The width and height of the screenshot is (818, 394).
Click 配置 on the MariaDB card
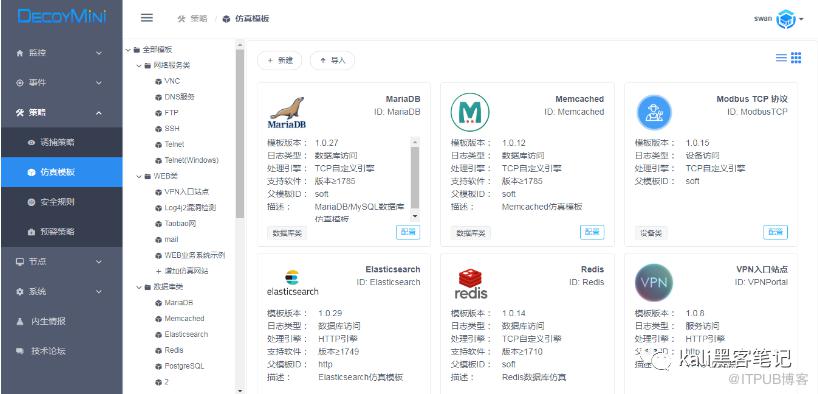pos(408,232)
